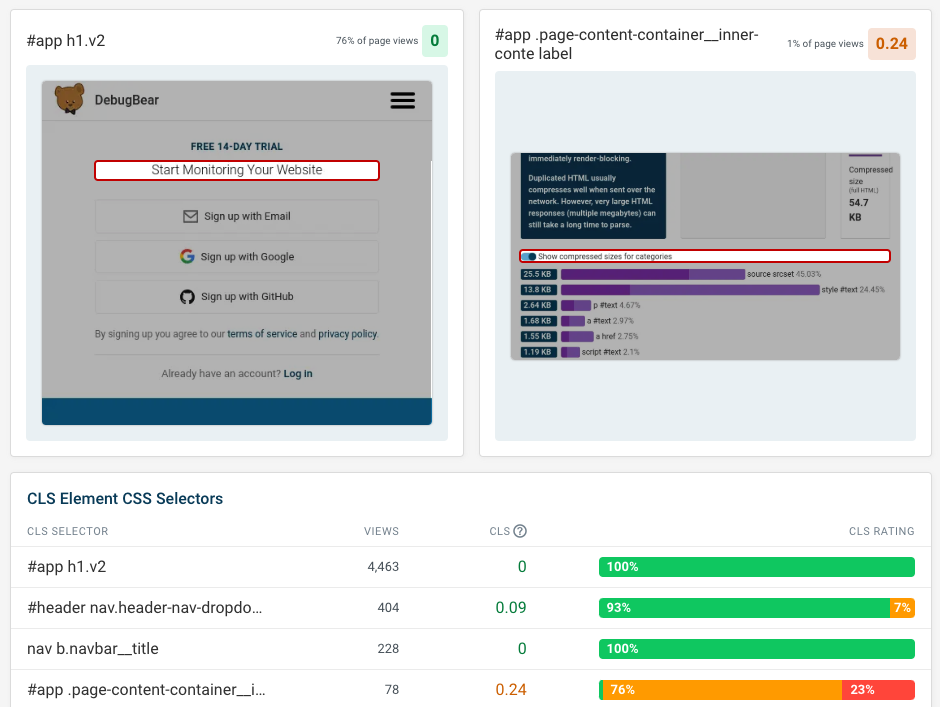Click the CLS help question mark icon

pyautogui.click(x=520, y=531)
